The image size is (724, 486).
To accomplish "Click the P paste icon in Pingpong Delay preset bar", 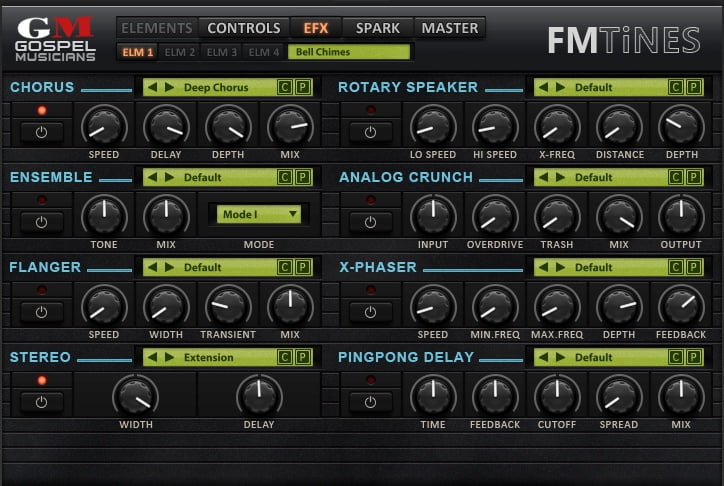I will coord(694,357).
